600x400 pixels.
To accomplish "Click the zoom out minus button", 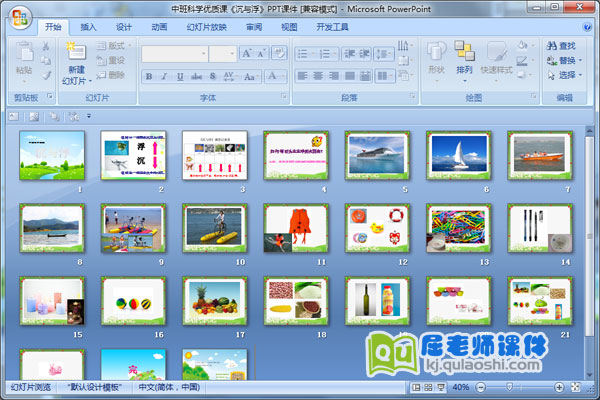I will (x=481, y=387).
